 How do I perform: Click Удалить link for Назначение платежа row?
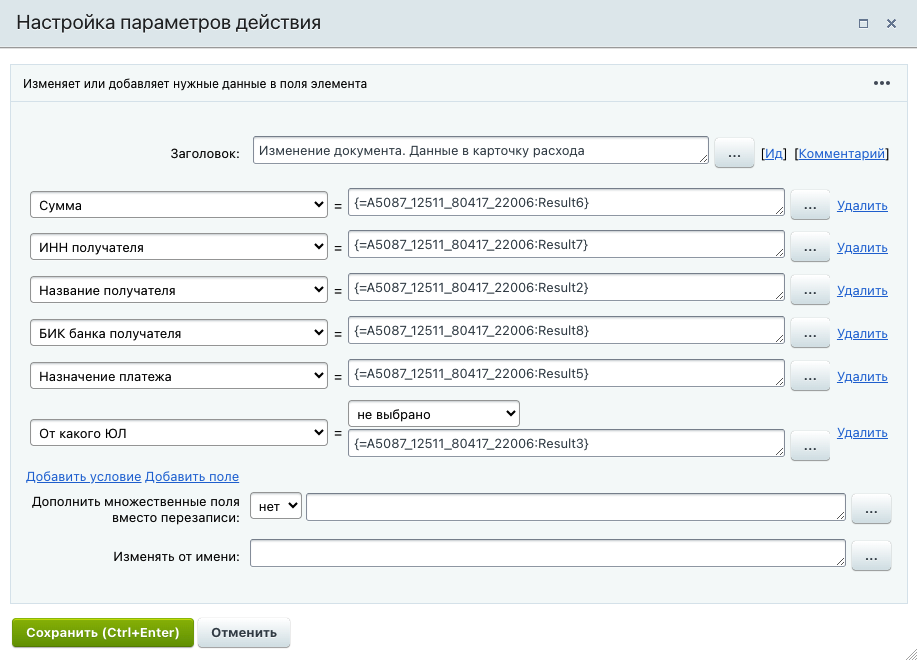(862, 377)
